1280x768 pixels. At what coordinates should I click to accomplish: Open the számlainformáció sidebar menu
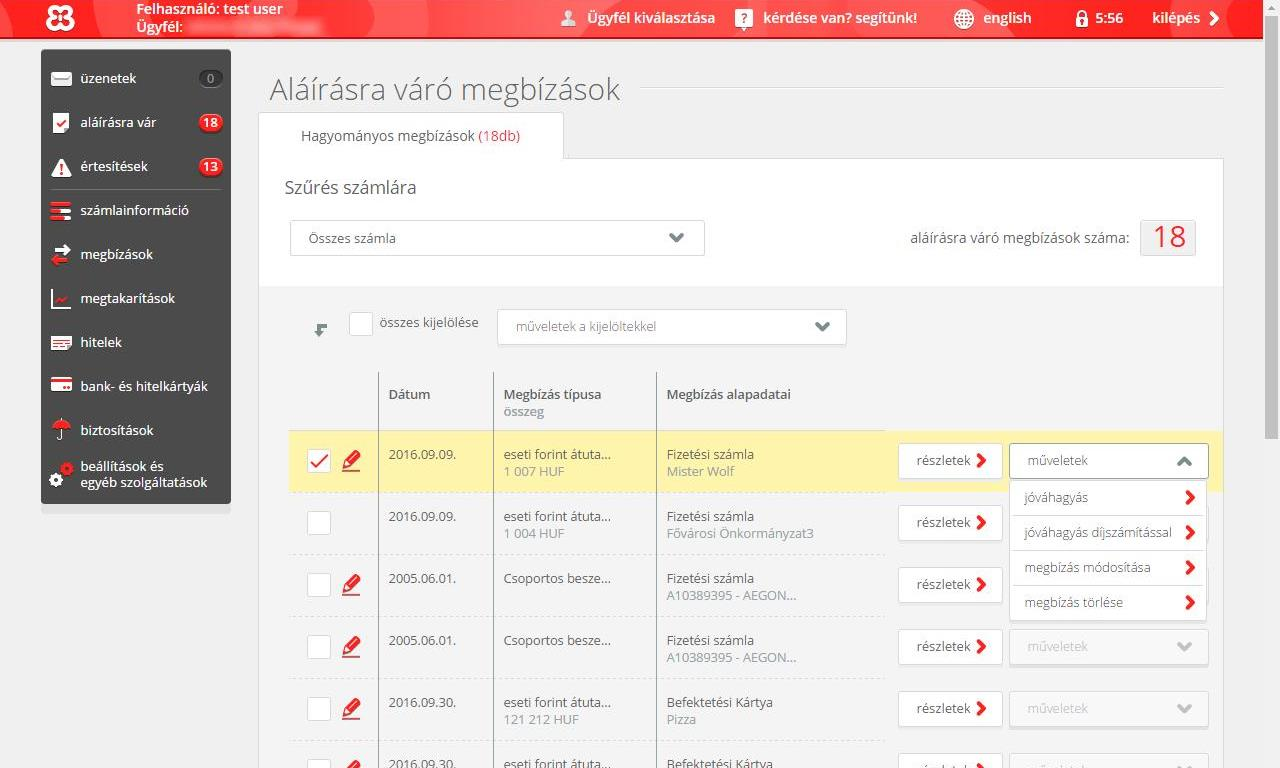pyautogui.click(x=136, y=211)
